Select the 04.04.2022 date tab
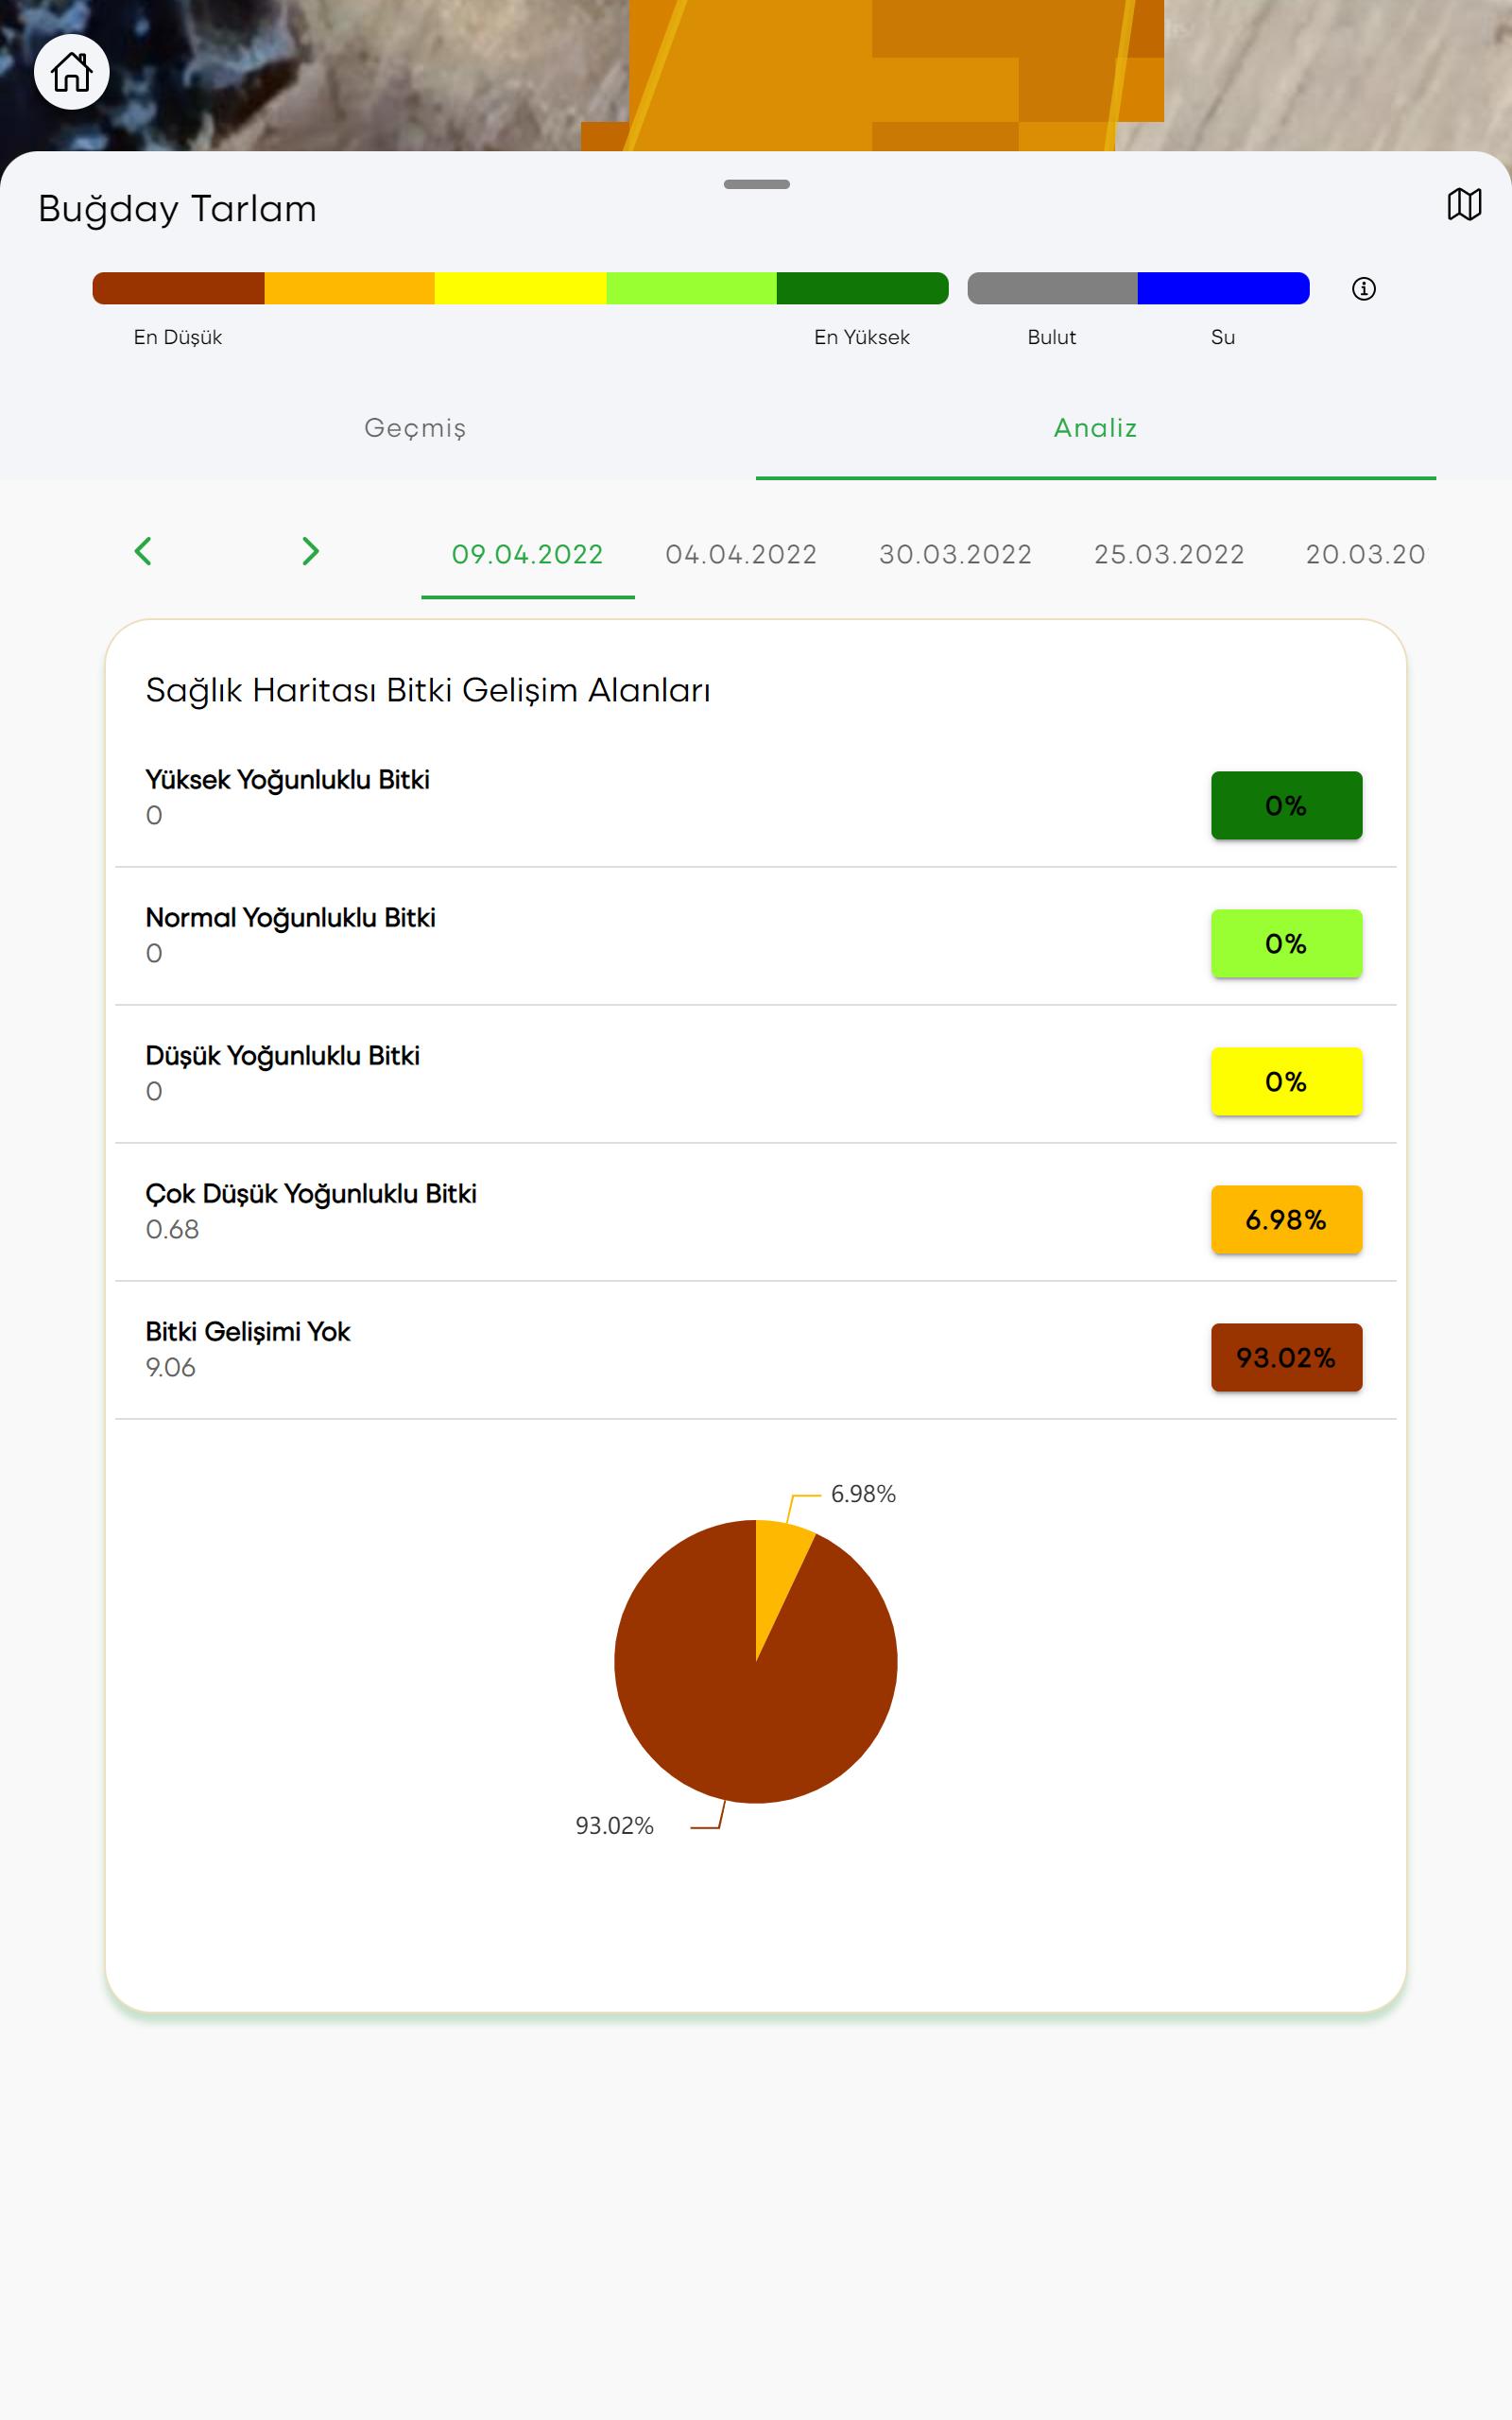 coord(741,554)
